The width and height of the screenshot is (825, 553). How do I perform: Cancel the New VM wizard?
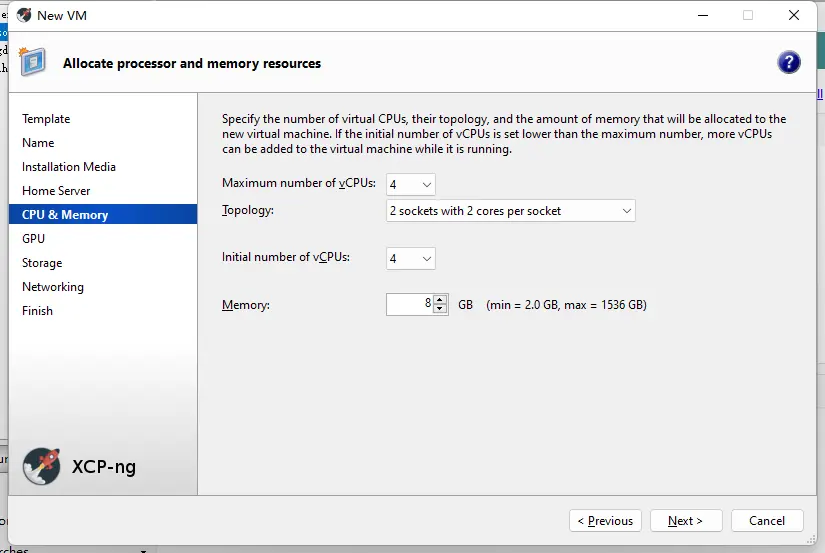point(767,520)
